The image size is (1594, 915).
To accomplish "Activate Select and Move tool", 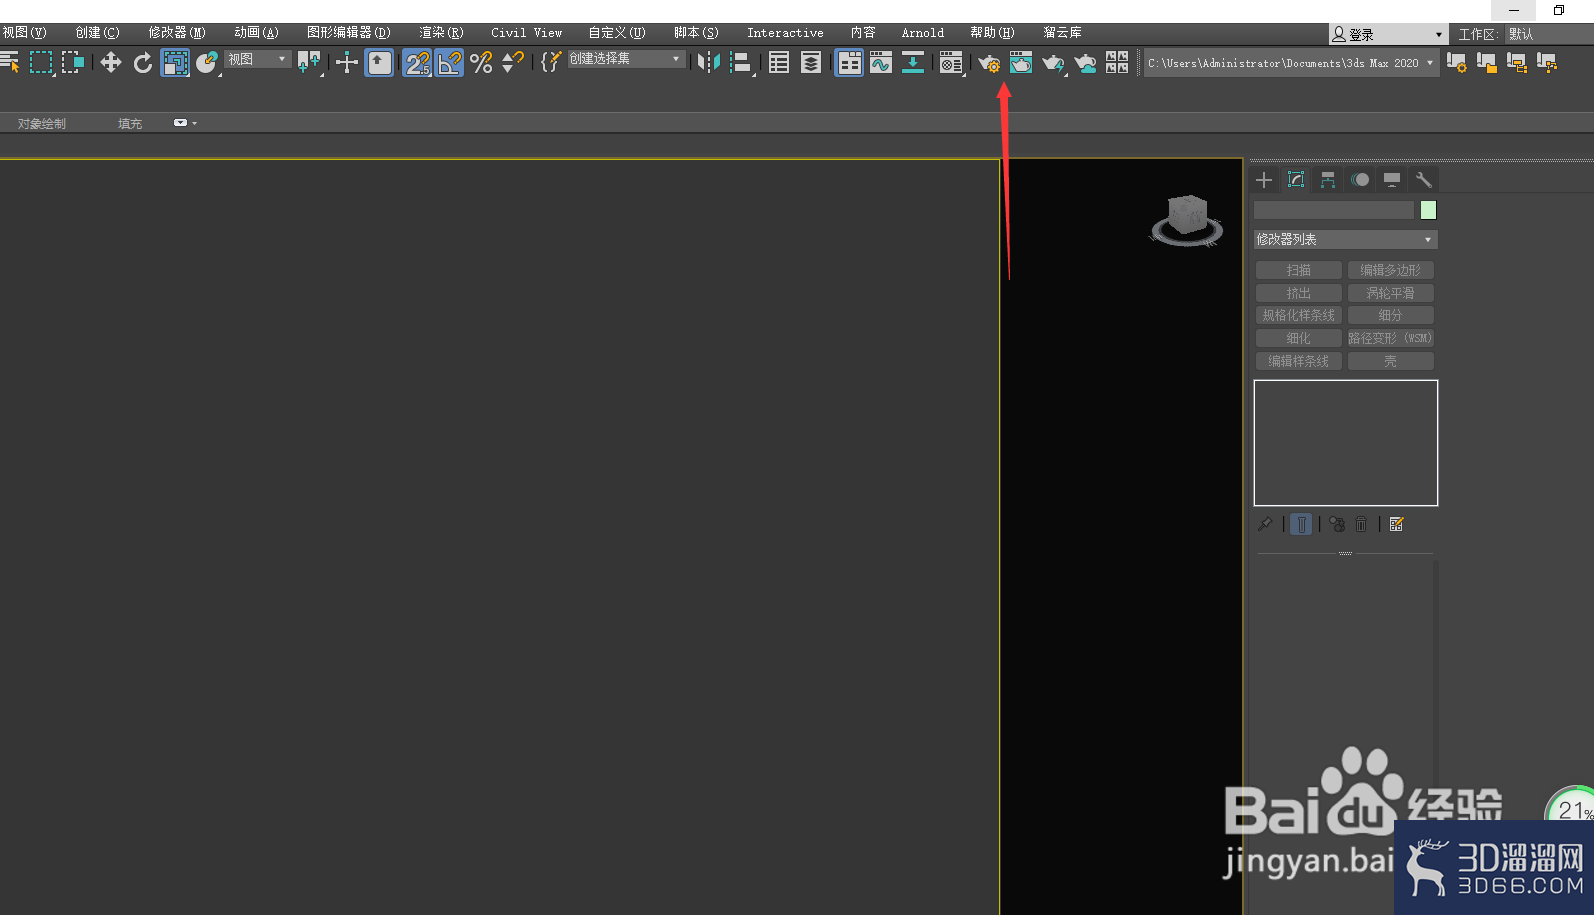I will pos(111,63).
